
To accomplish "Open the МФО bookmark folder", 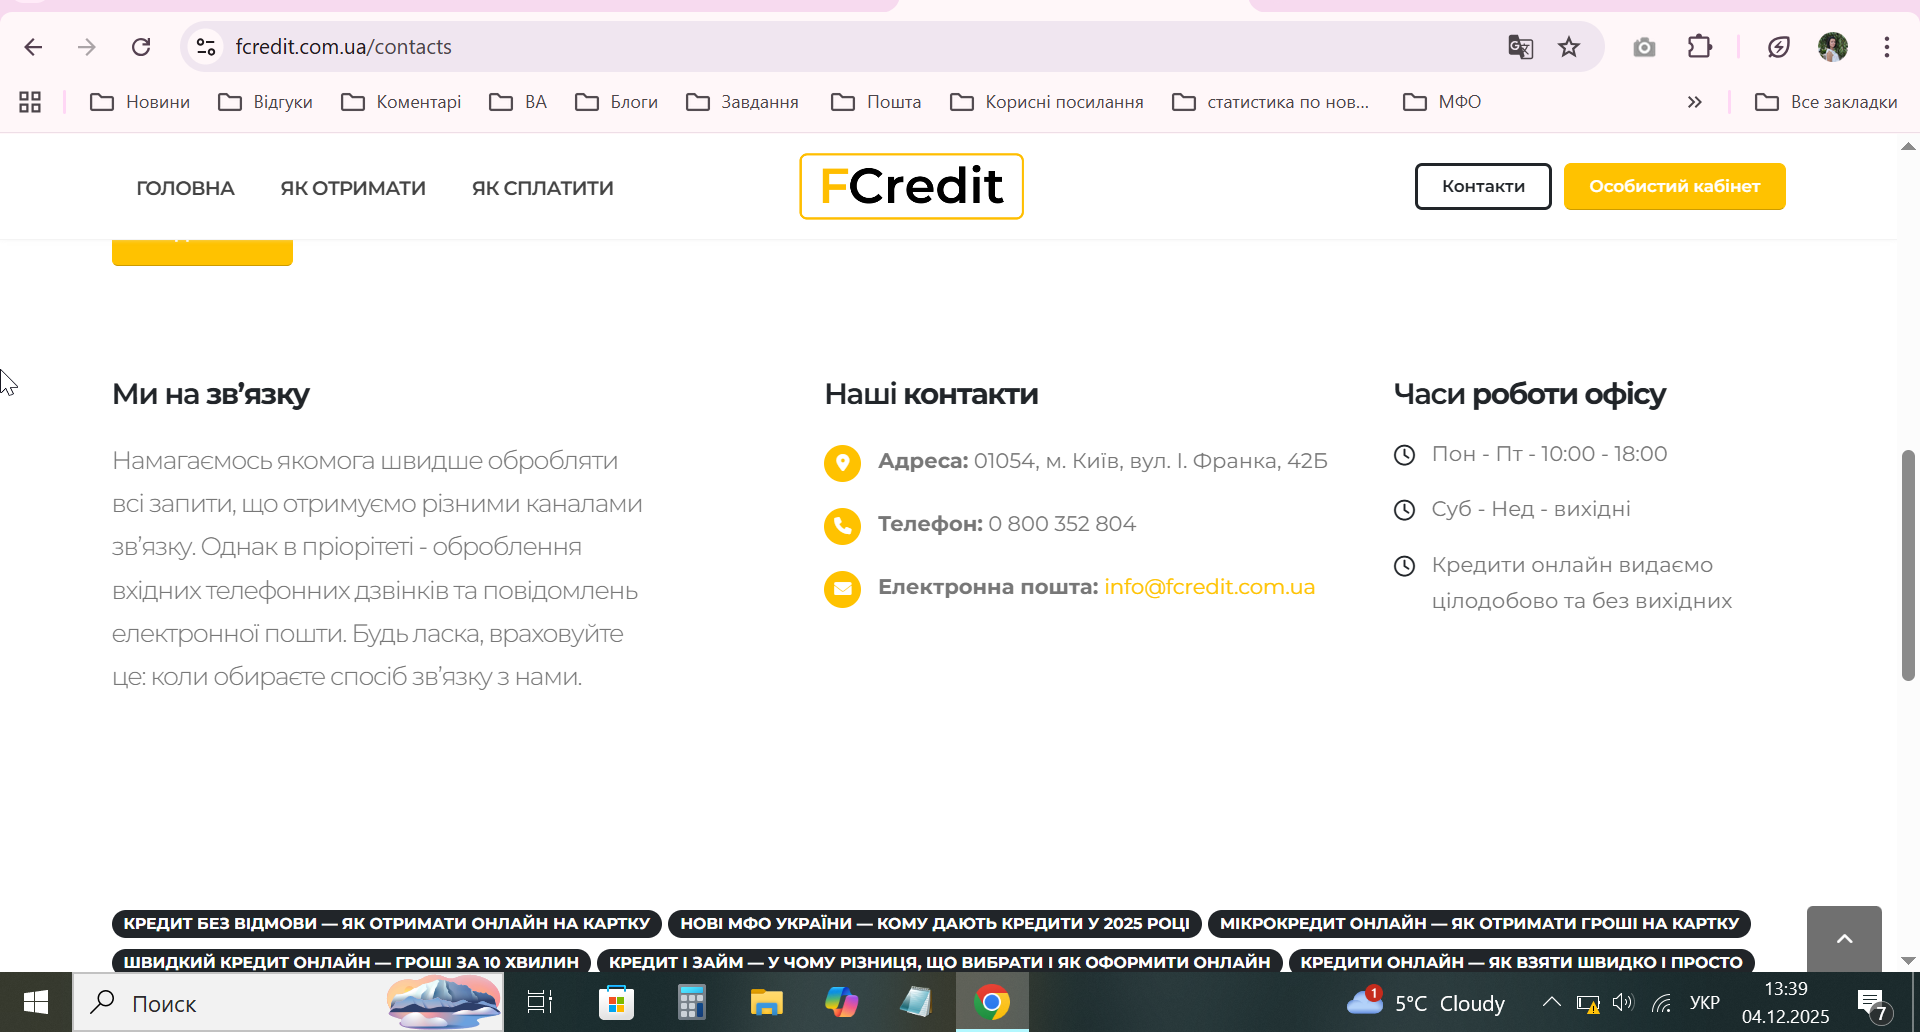I will point(1442,102).
